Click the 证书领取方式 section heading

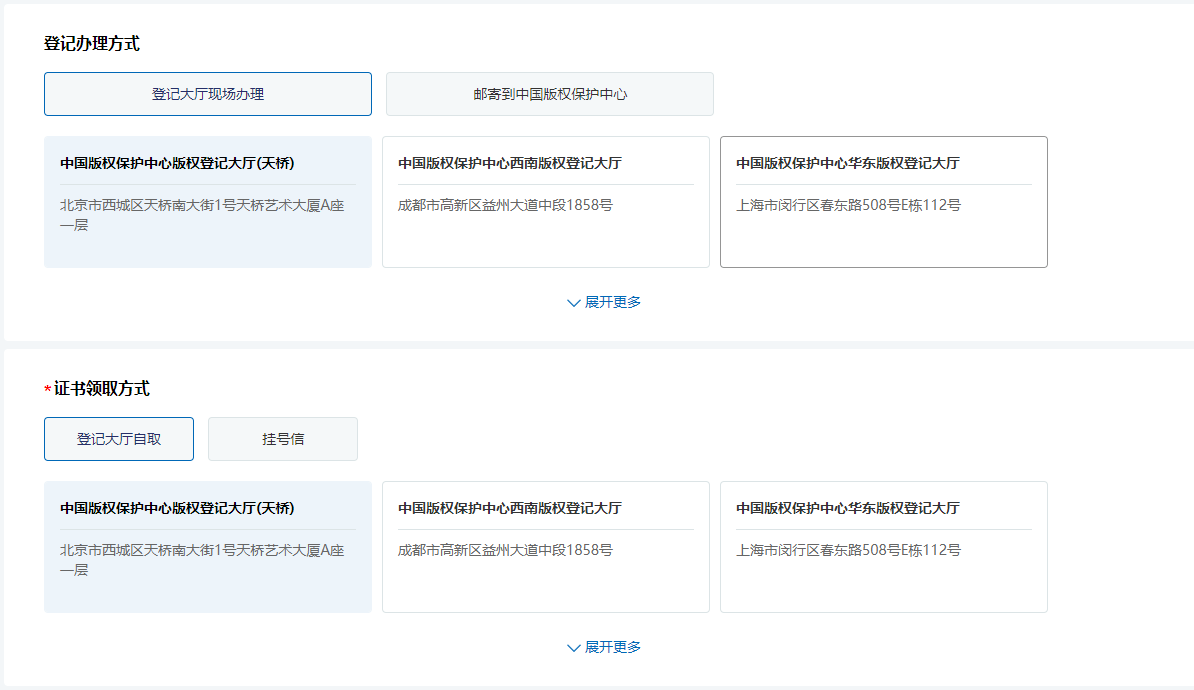[101, 388]
